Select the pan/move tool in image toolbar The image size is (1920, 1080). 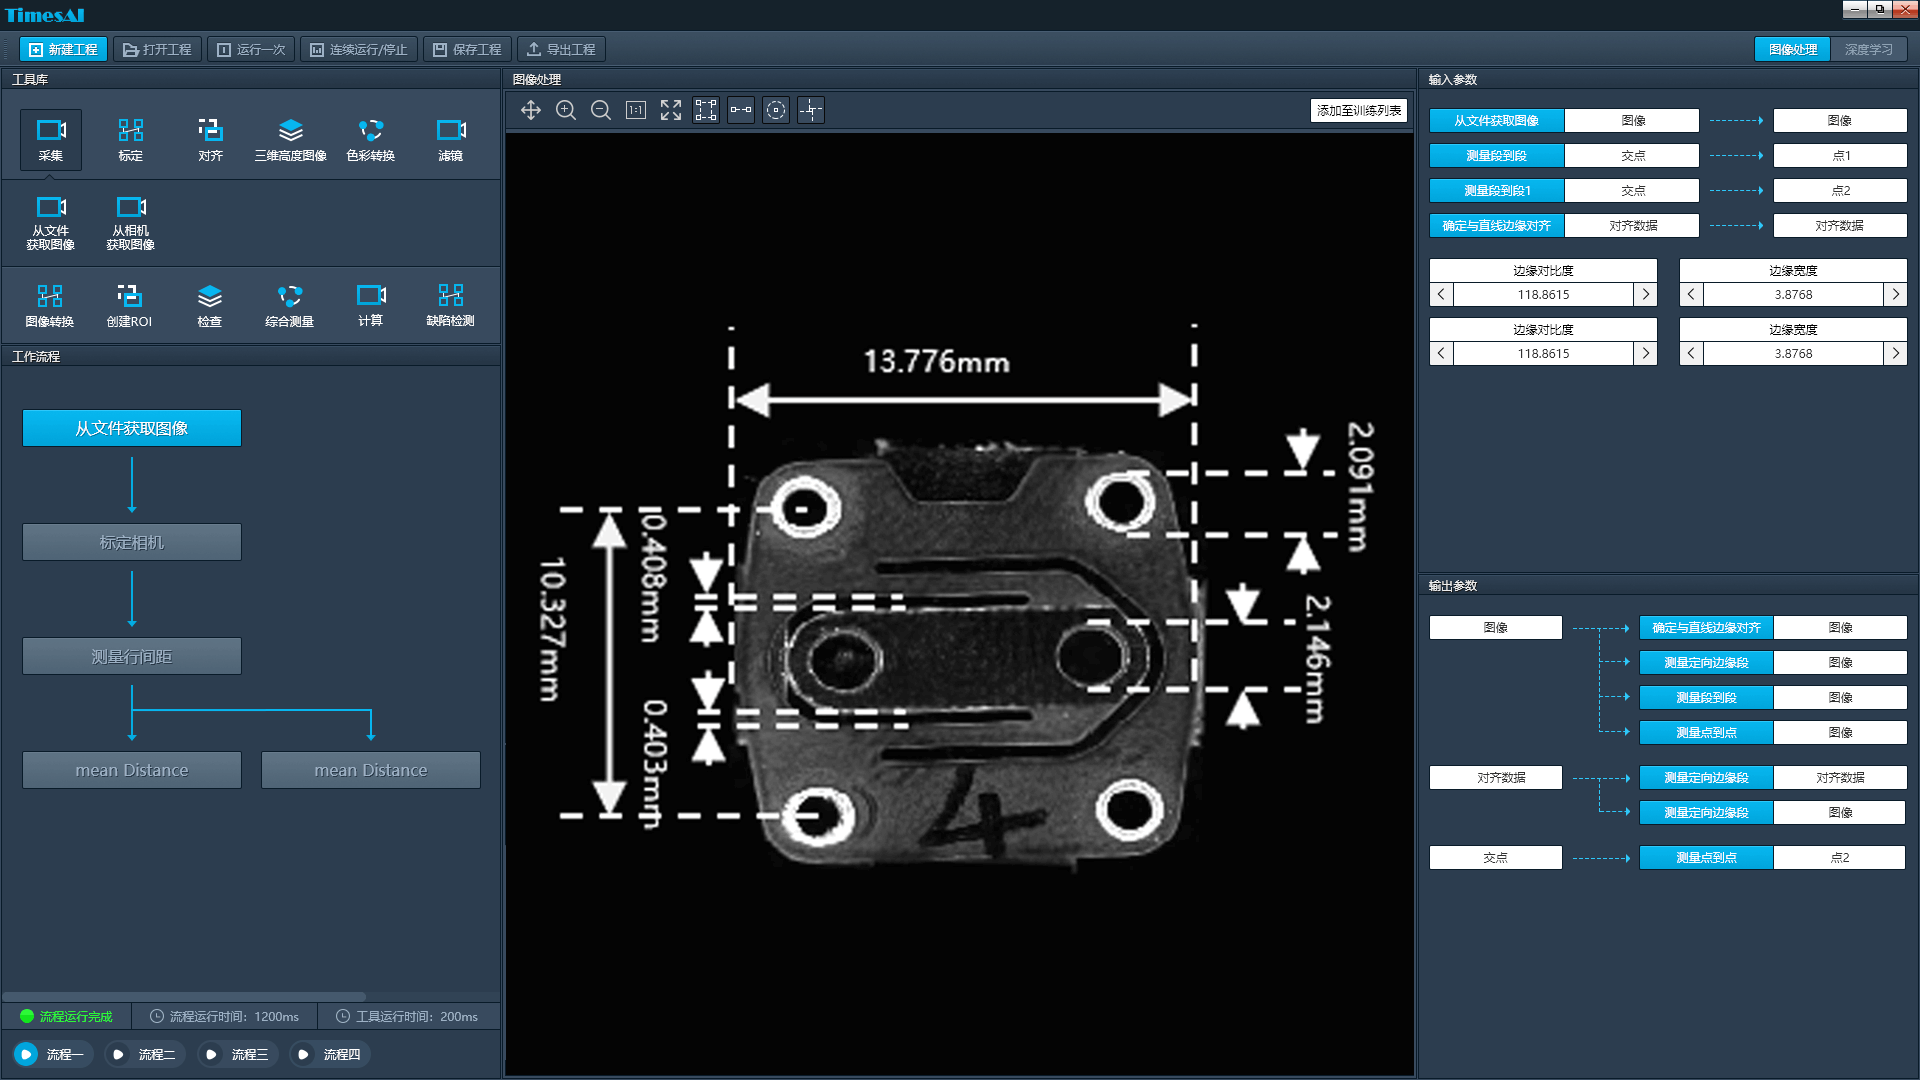(x=531, y=110)
